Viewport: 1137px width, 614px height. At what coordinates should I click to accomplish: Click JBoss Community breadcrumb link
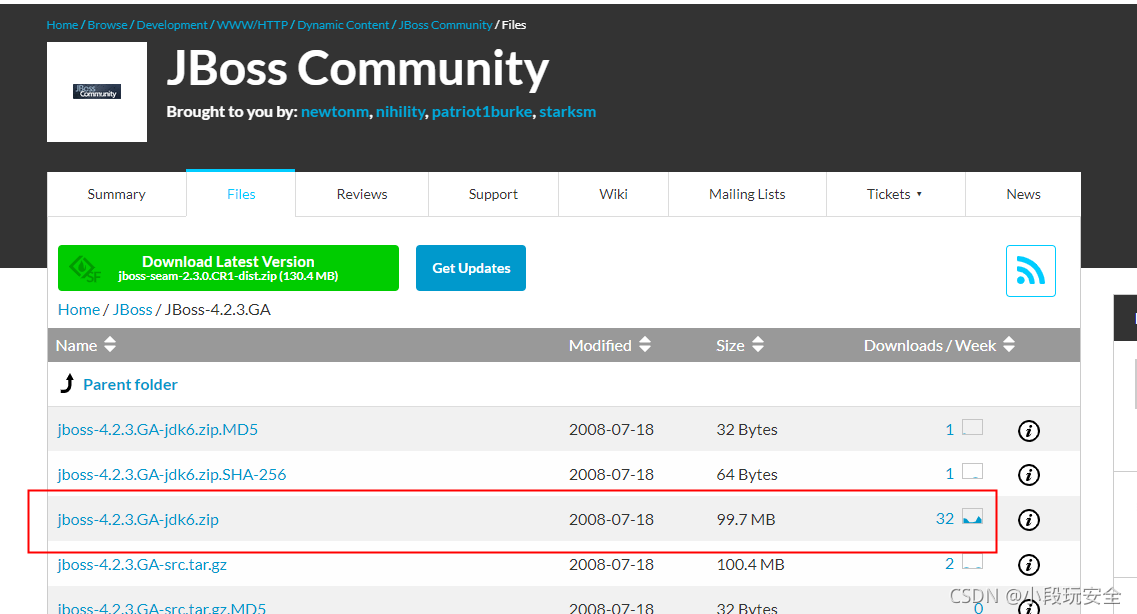click(x=445, y=25)
